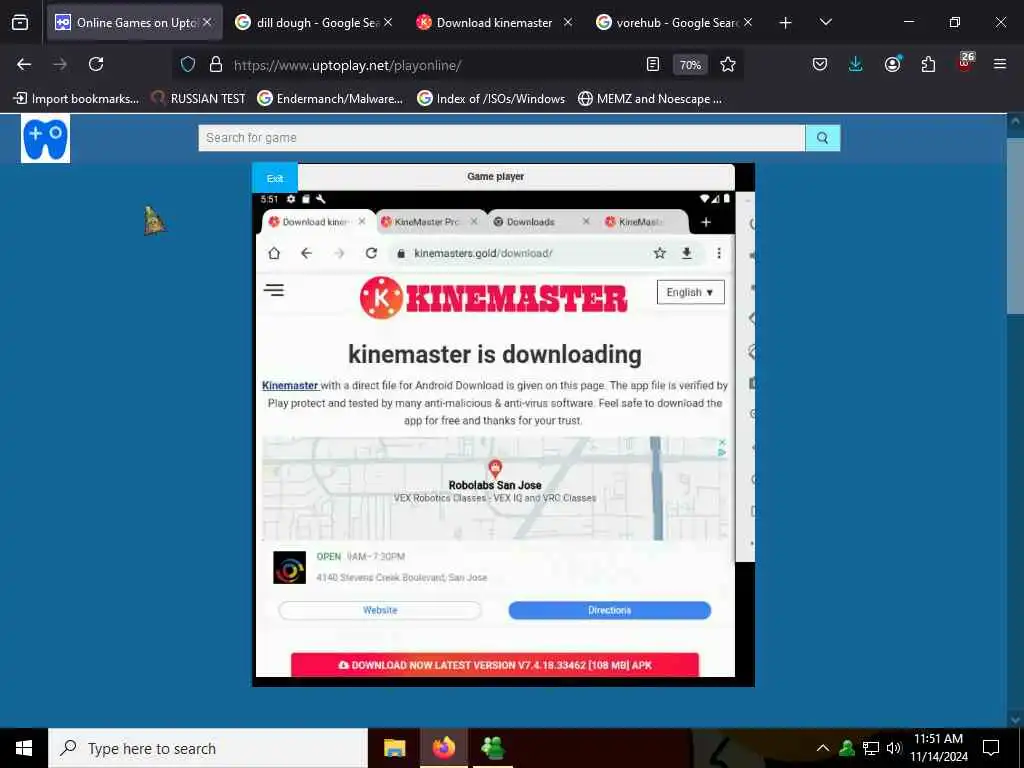The image size is (1024, 768).
Task: Open MEMZ and Noescape bookmark
Action: (x=650, y=99)
